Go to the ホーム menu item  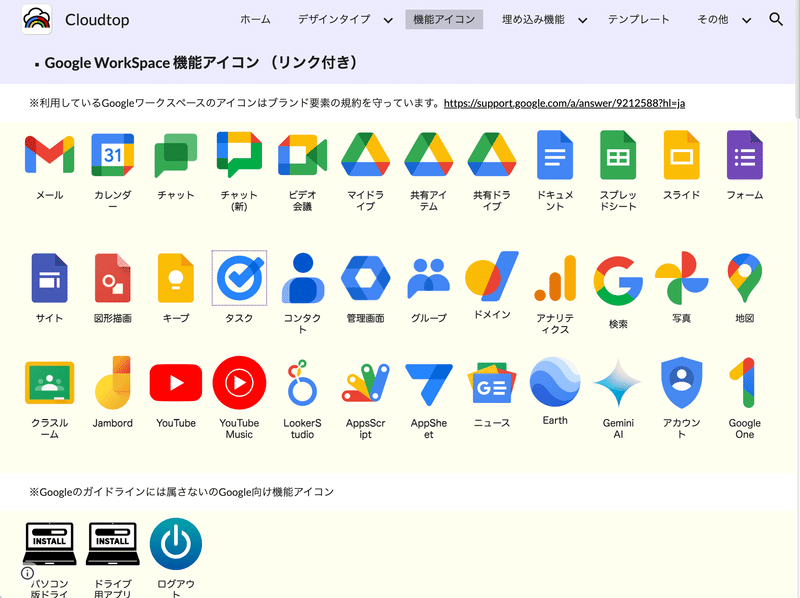tap(255, 19)
